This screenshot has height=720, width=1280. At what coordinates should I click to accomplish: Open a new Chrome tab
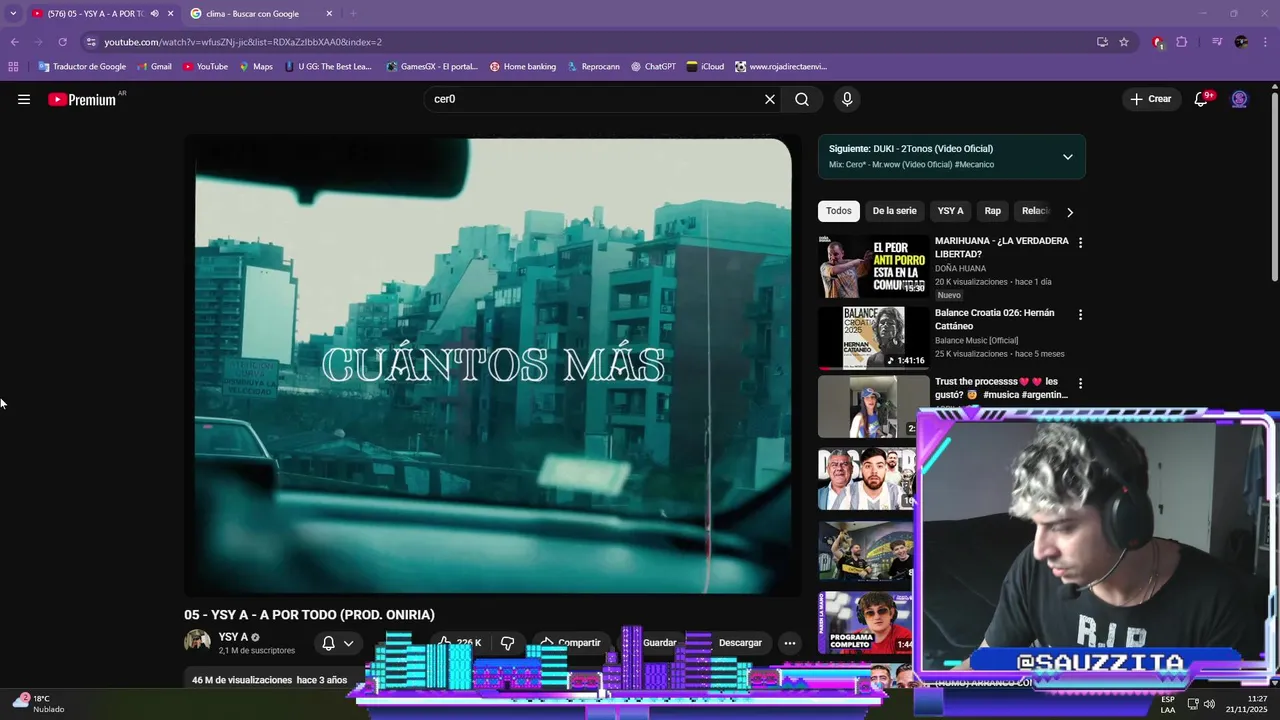tap(353, 14)
